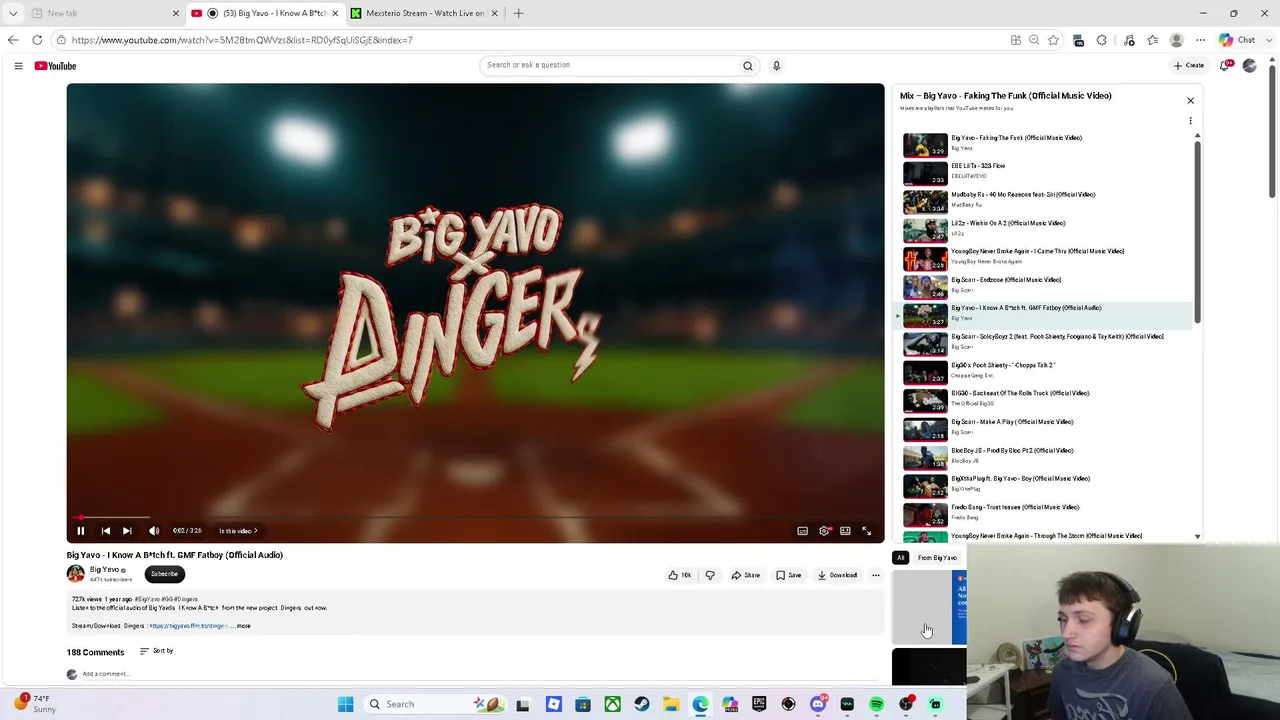Open YouTube account avatar menu
1280x720 pixels.
(x=1250, y=66)
